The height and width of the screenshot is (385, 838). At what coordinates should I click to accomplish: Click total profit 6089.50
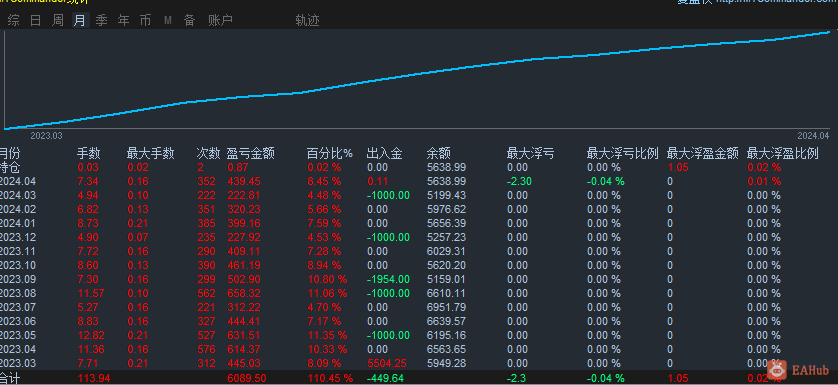(247, 379)
